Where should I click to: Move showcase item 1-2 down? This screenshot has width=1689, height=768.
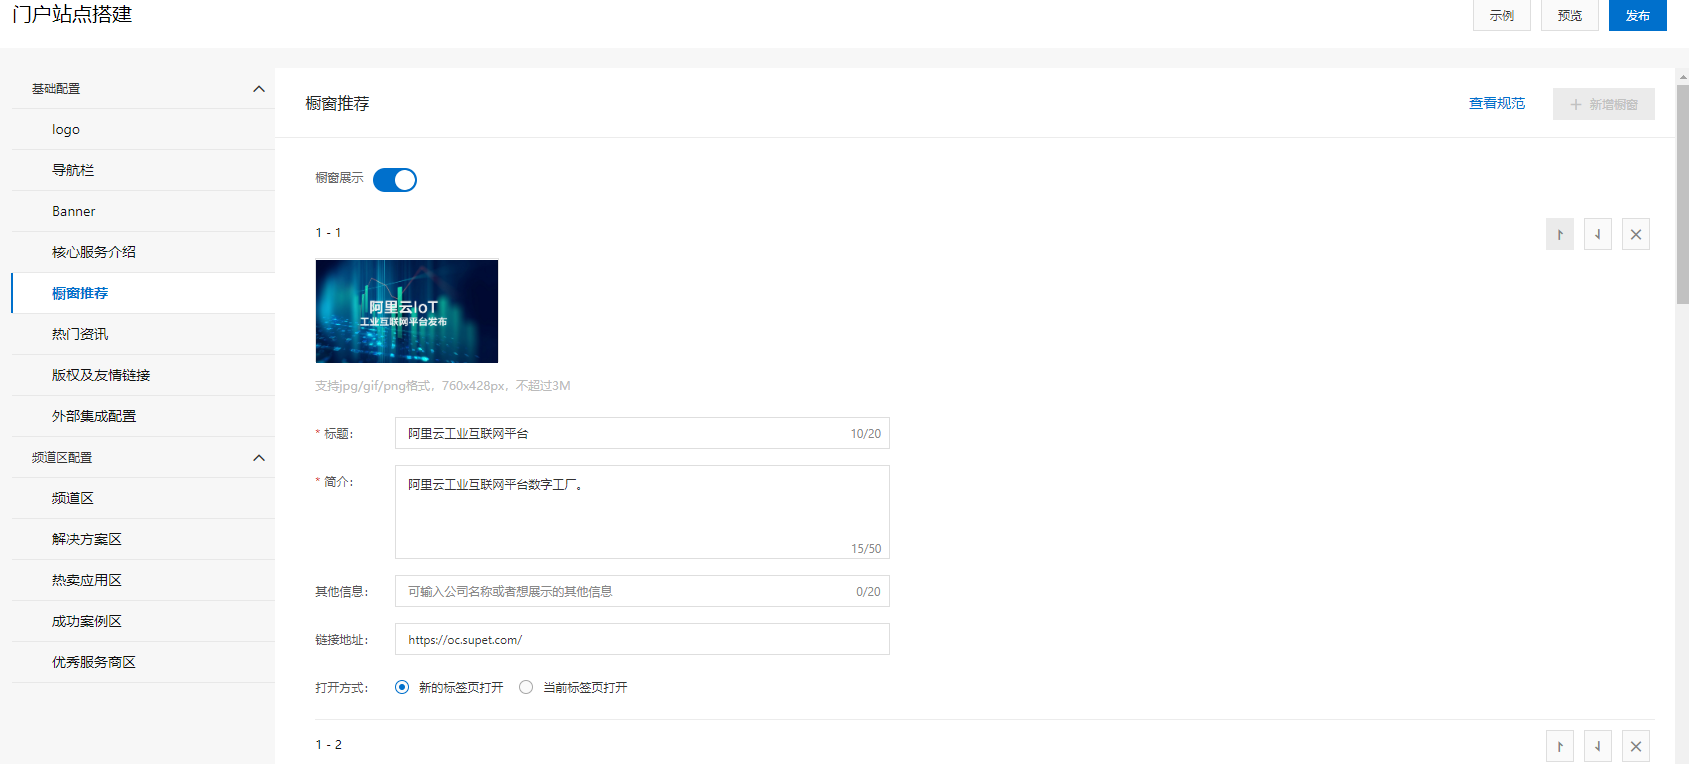(x=1598, y=746)
